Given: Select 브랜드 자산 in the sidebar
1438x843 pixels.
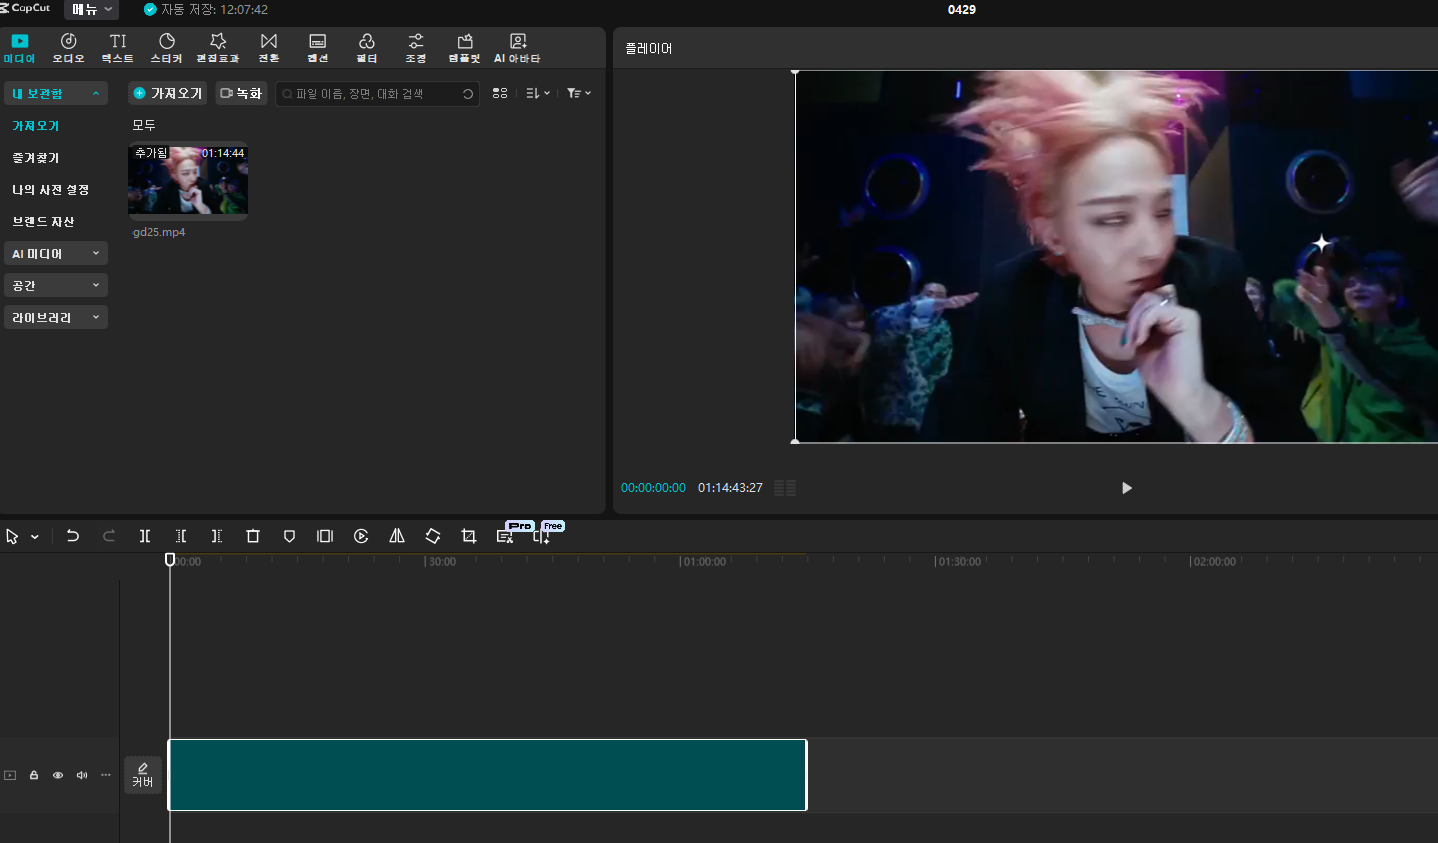Looking at the screenshot, I should click(x=43, y=222).
